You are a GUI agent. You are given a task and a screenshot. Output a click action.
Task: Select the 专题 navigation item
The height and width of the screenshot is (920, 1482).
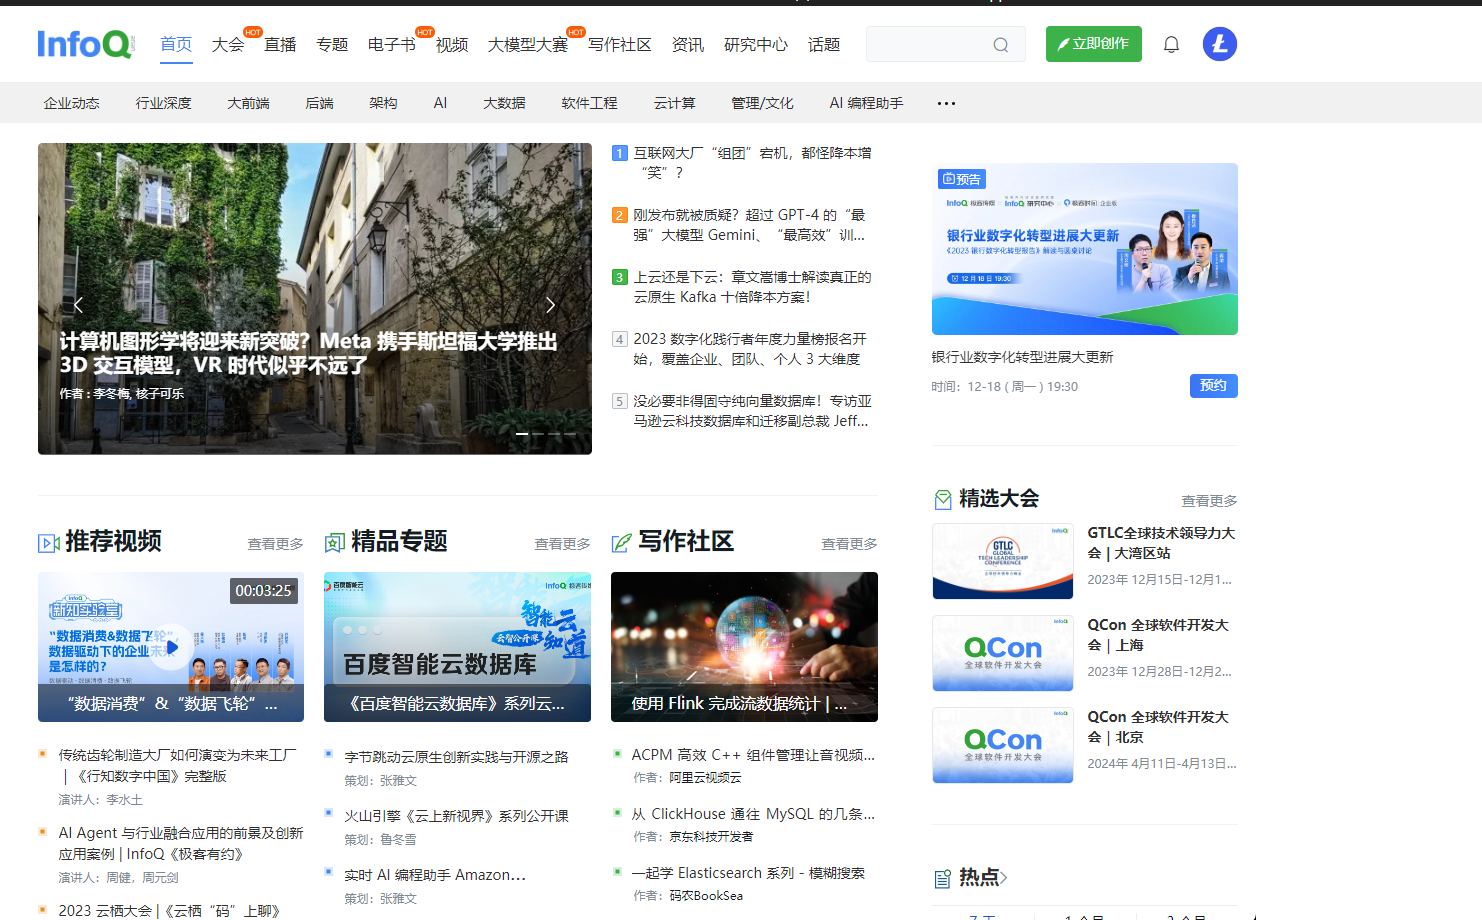pyautogui.click(x=332, y=45)
